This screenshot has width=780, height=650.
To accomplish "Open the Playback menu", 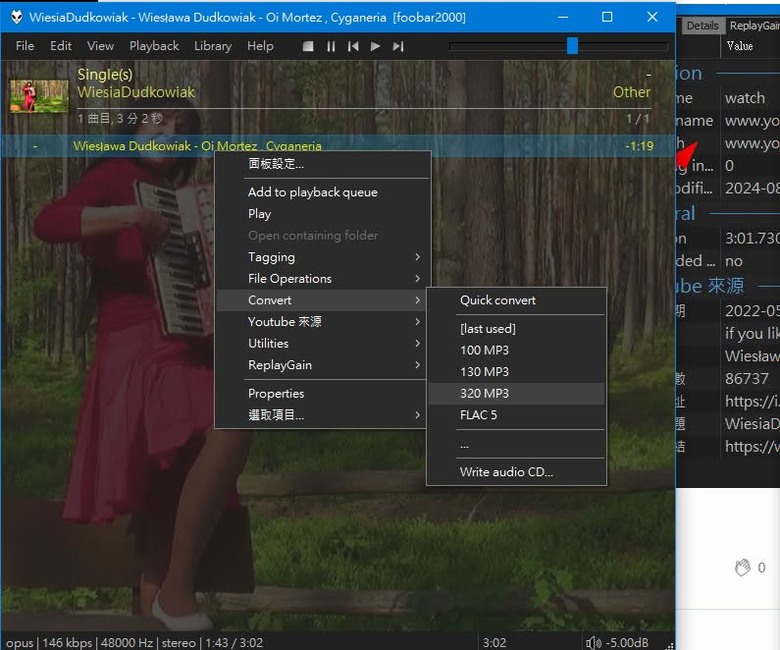I will [x=154, y=46].
